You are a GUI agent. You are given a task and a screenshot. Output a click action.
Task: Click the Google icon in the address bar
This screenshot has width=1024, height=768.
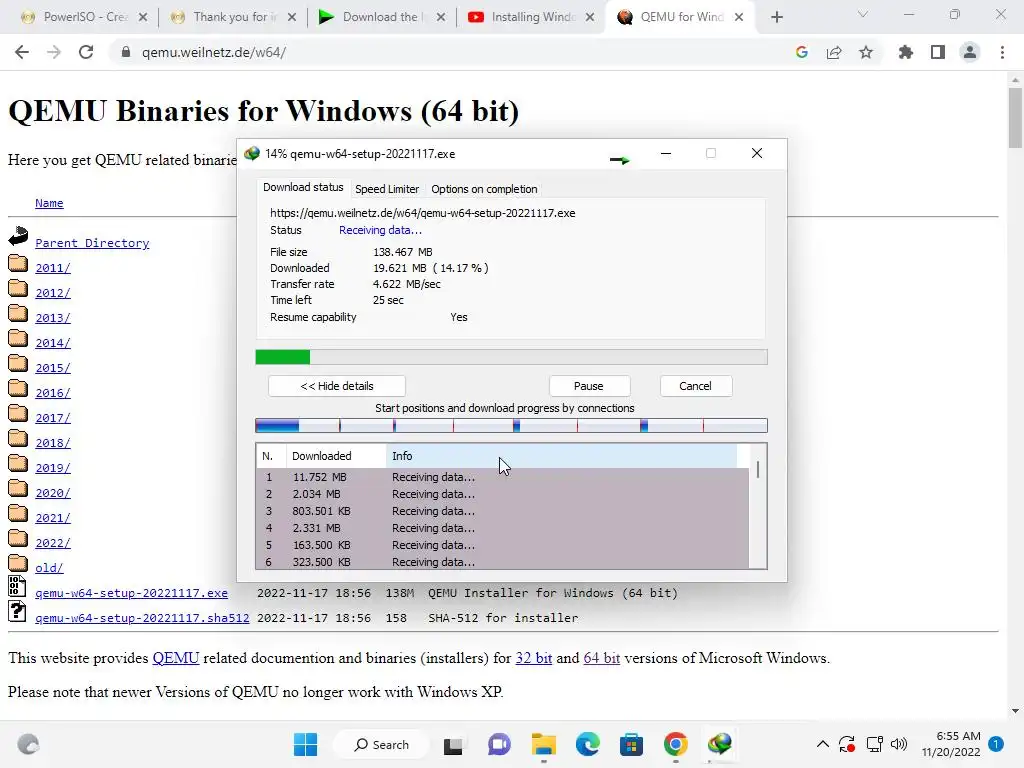tap(801, 52)
